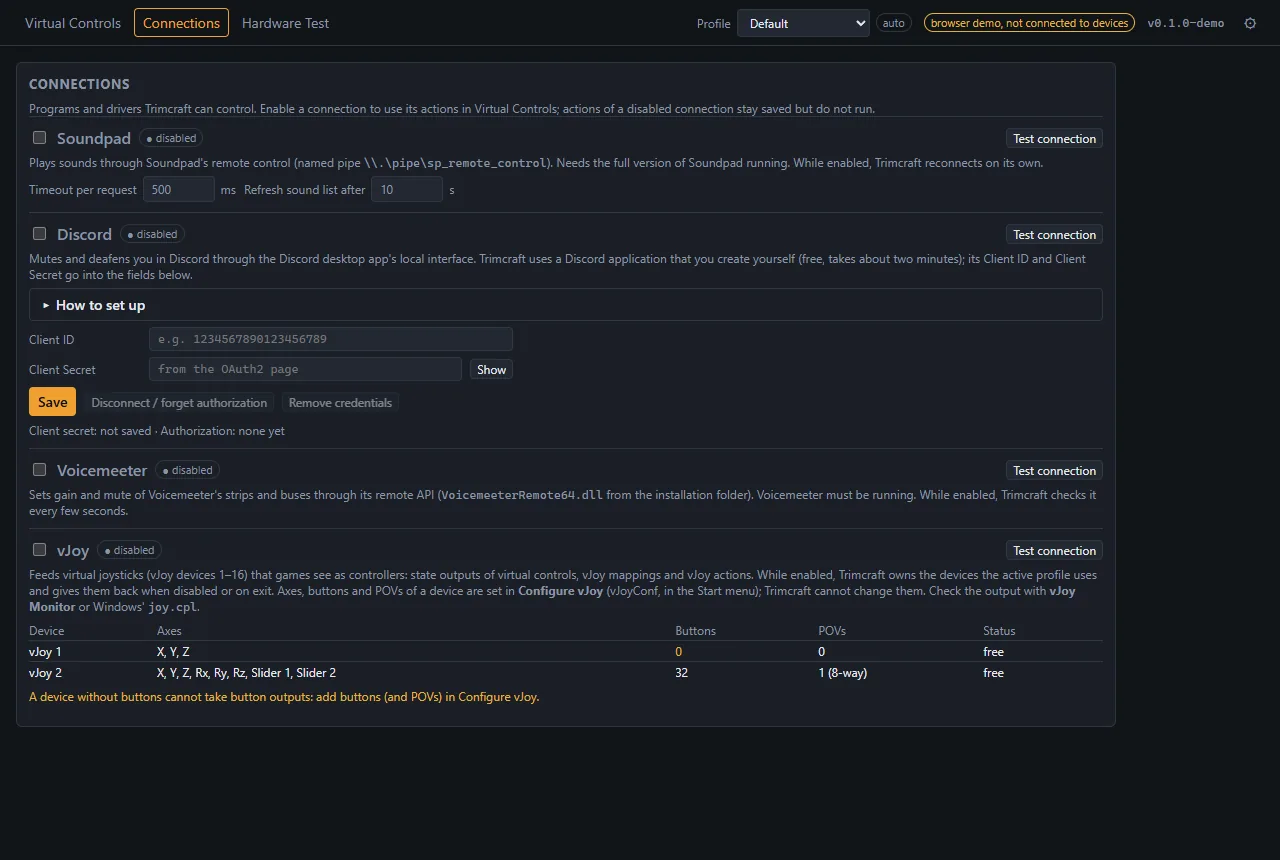
Task: Focus the Client Secret input field
Action: [x=305, y=369]
